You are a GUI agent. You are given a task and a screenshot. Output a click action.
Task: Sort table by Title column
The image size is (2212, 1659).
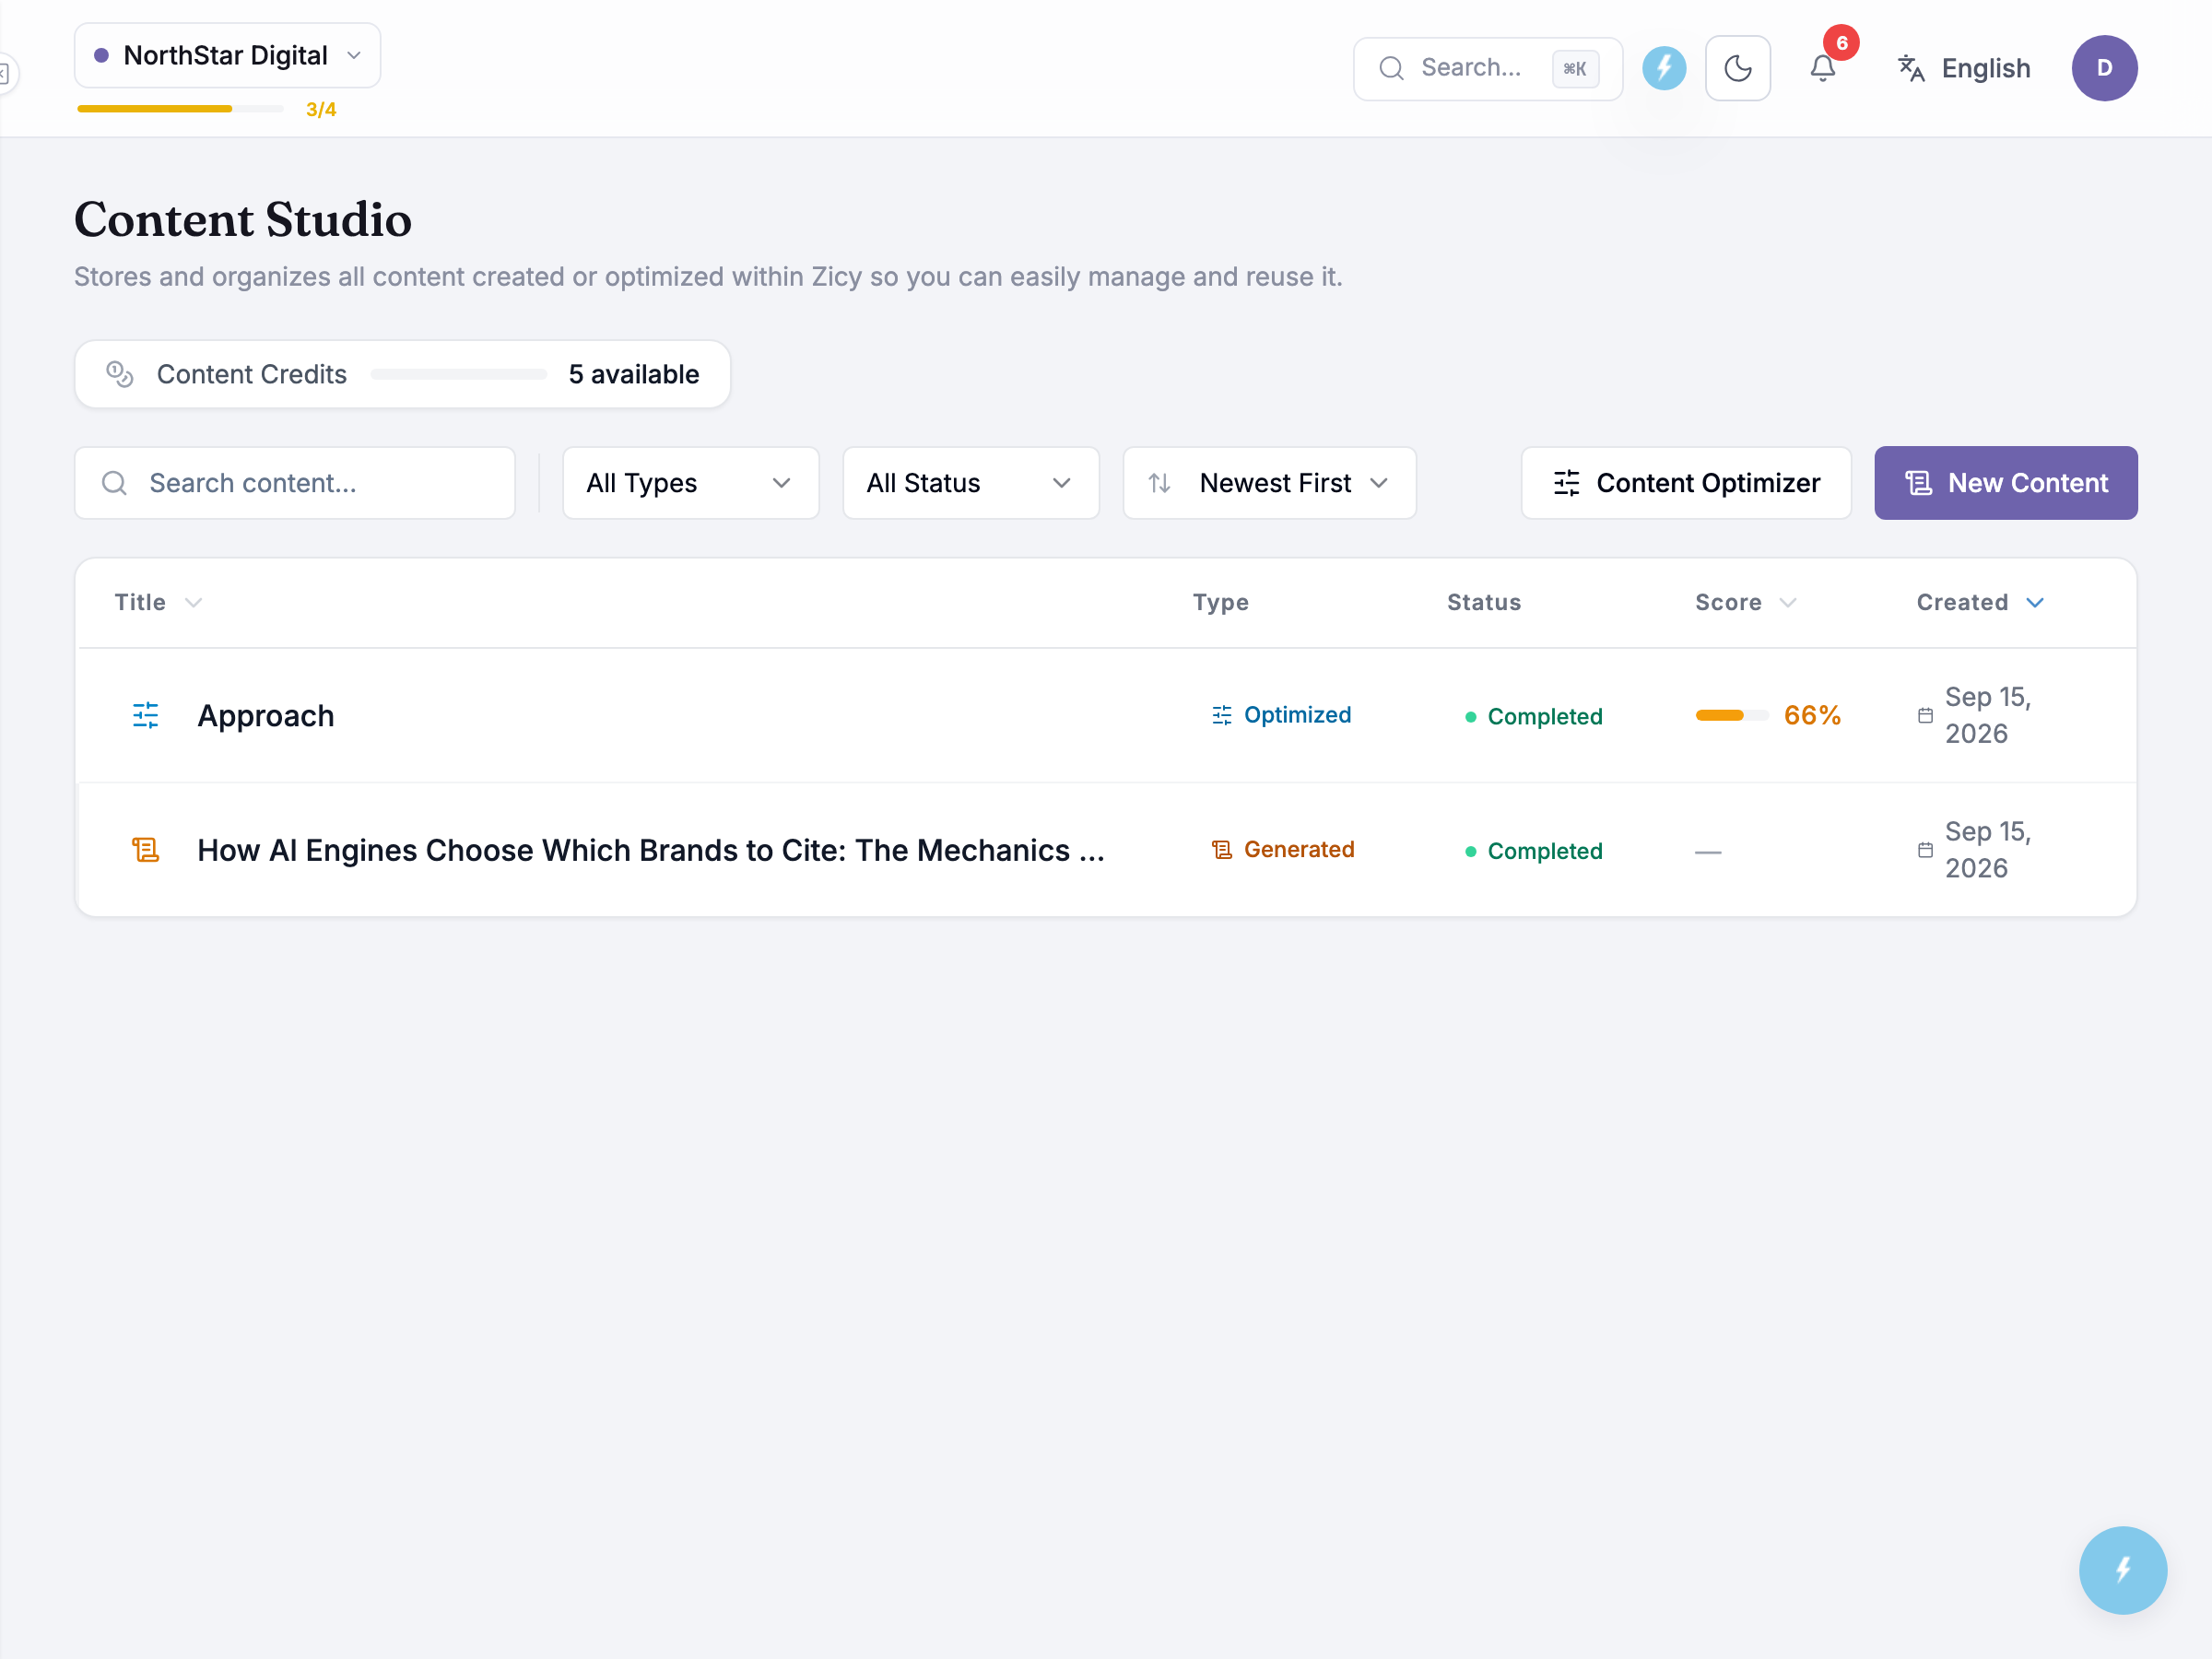pos(158,602)
